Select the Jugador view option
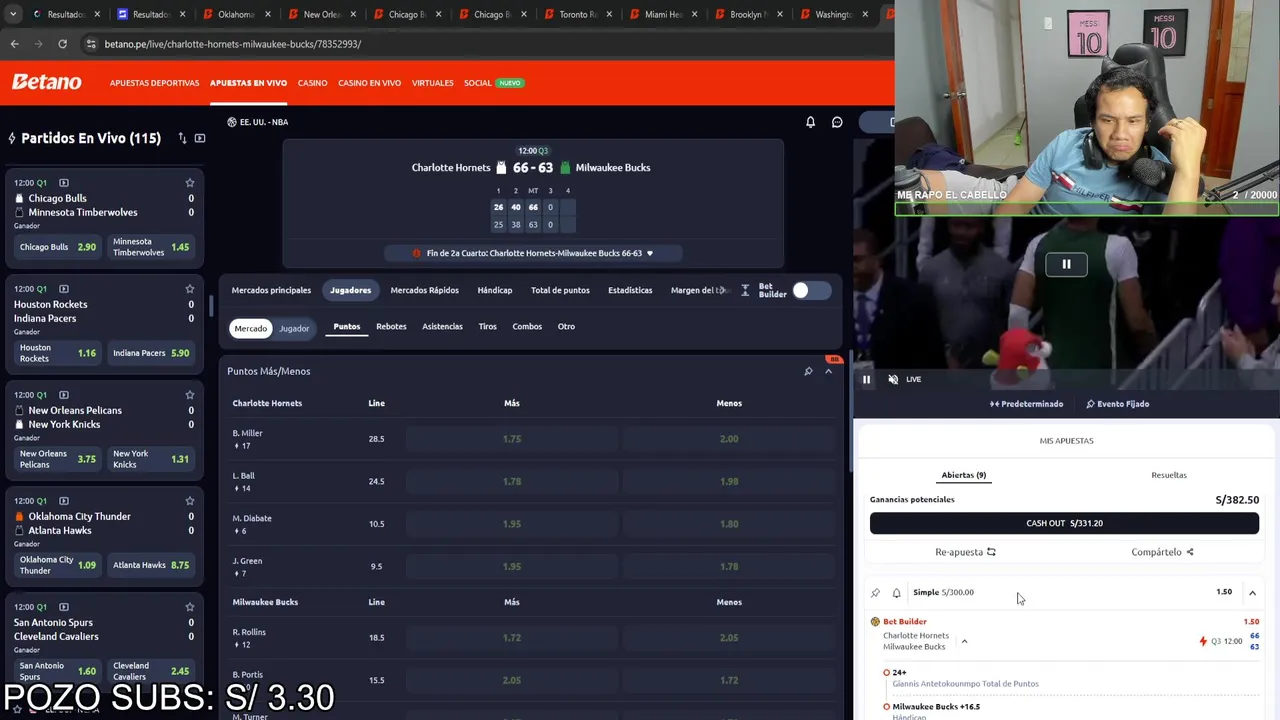This screenshot has width=1280, height=720. click(294, 328)
